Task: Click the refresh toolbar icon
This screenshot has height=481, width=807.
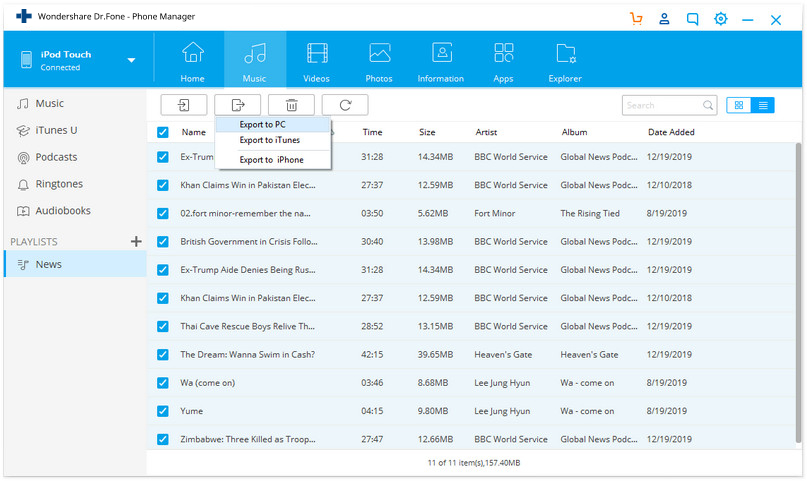Action: [x=345, y=105]
